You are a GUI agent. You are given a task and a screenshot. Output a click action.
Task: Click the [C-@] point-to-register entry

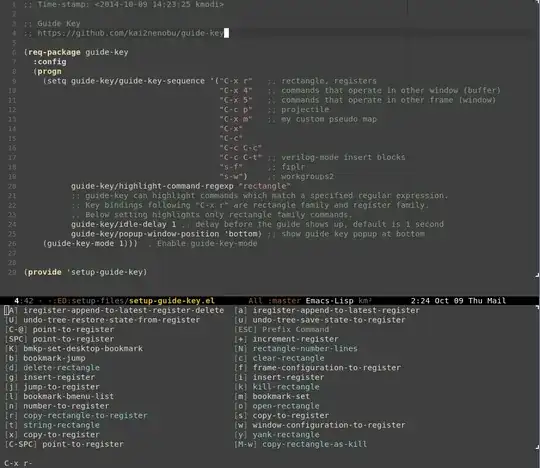click(x=59, y=330)
